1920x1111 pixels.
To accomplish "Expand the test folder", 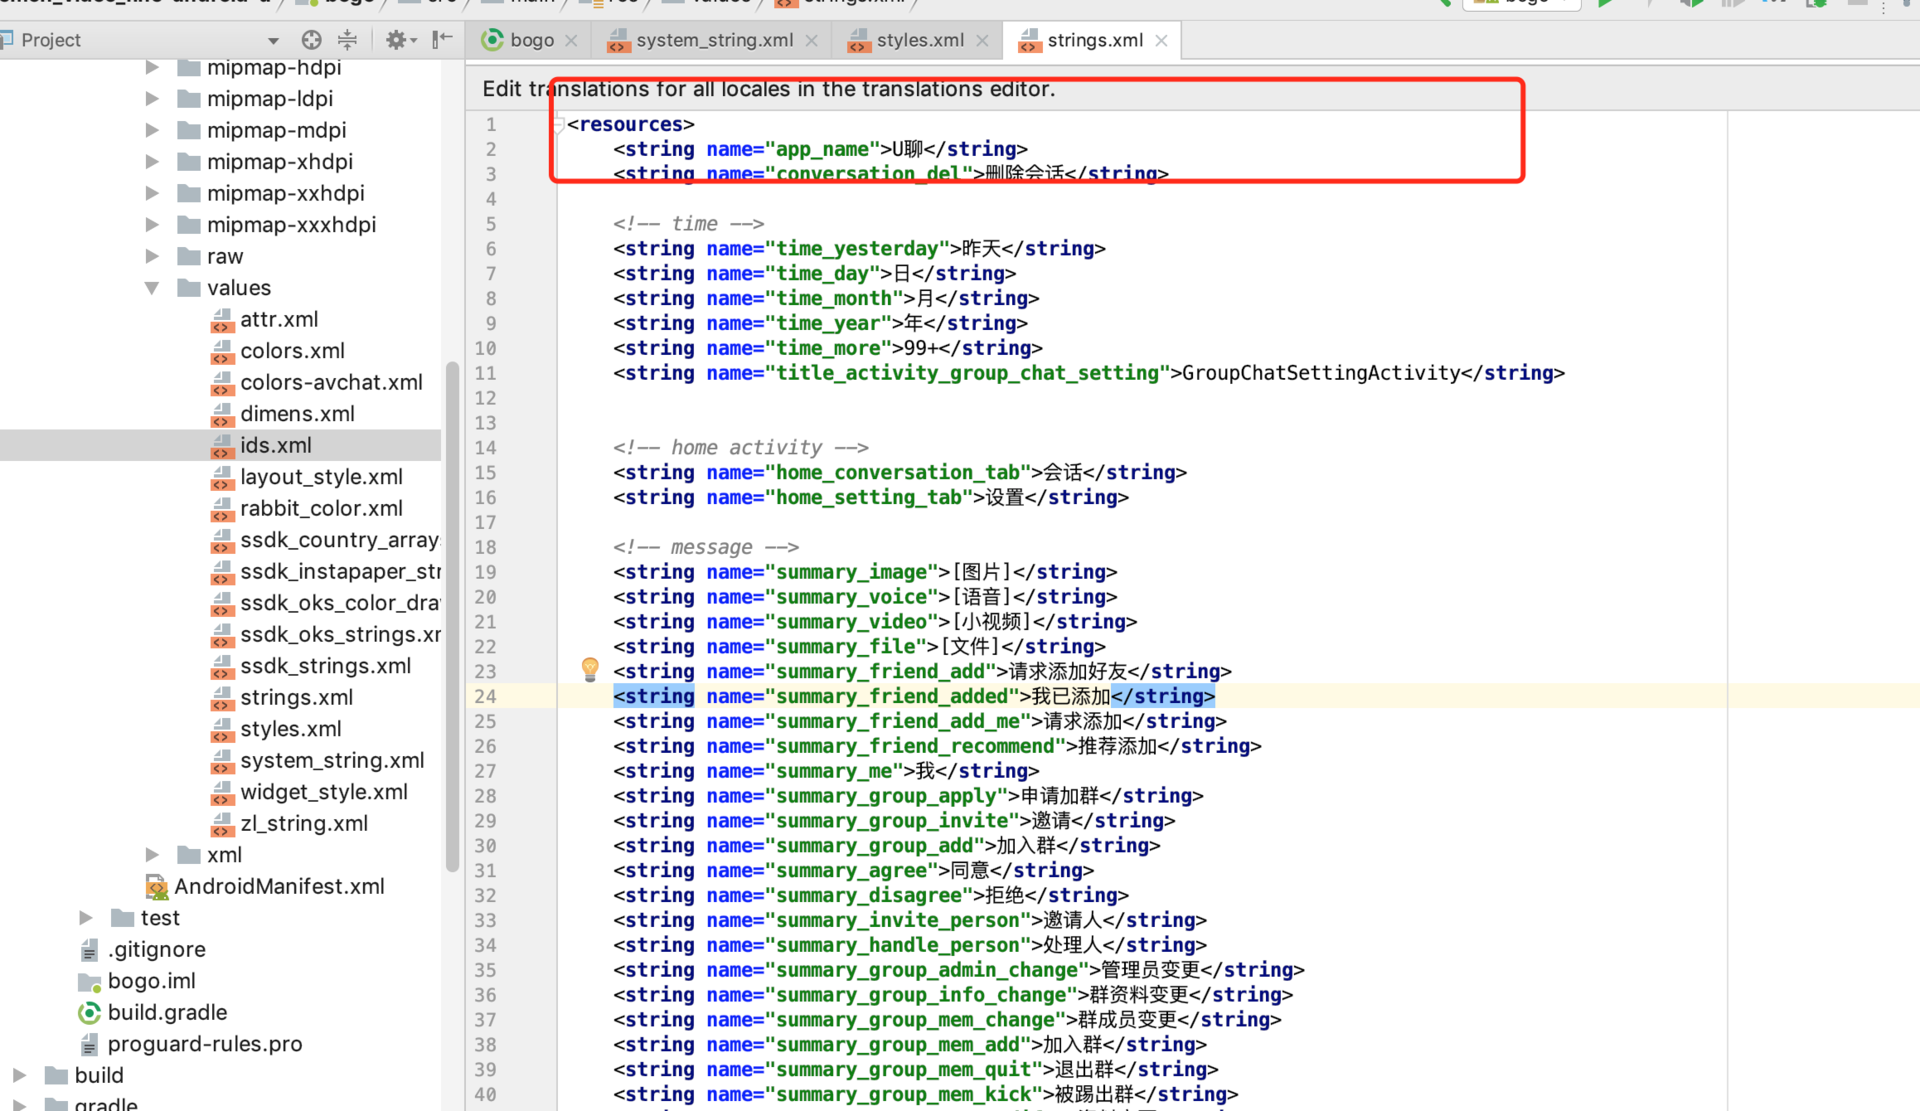I will 86,918.
